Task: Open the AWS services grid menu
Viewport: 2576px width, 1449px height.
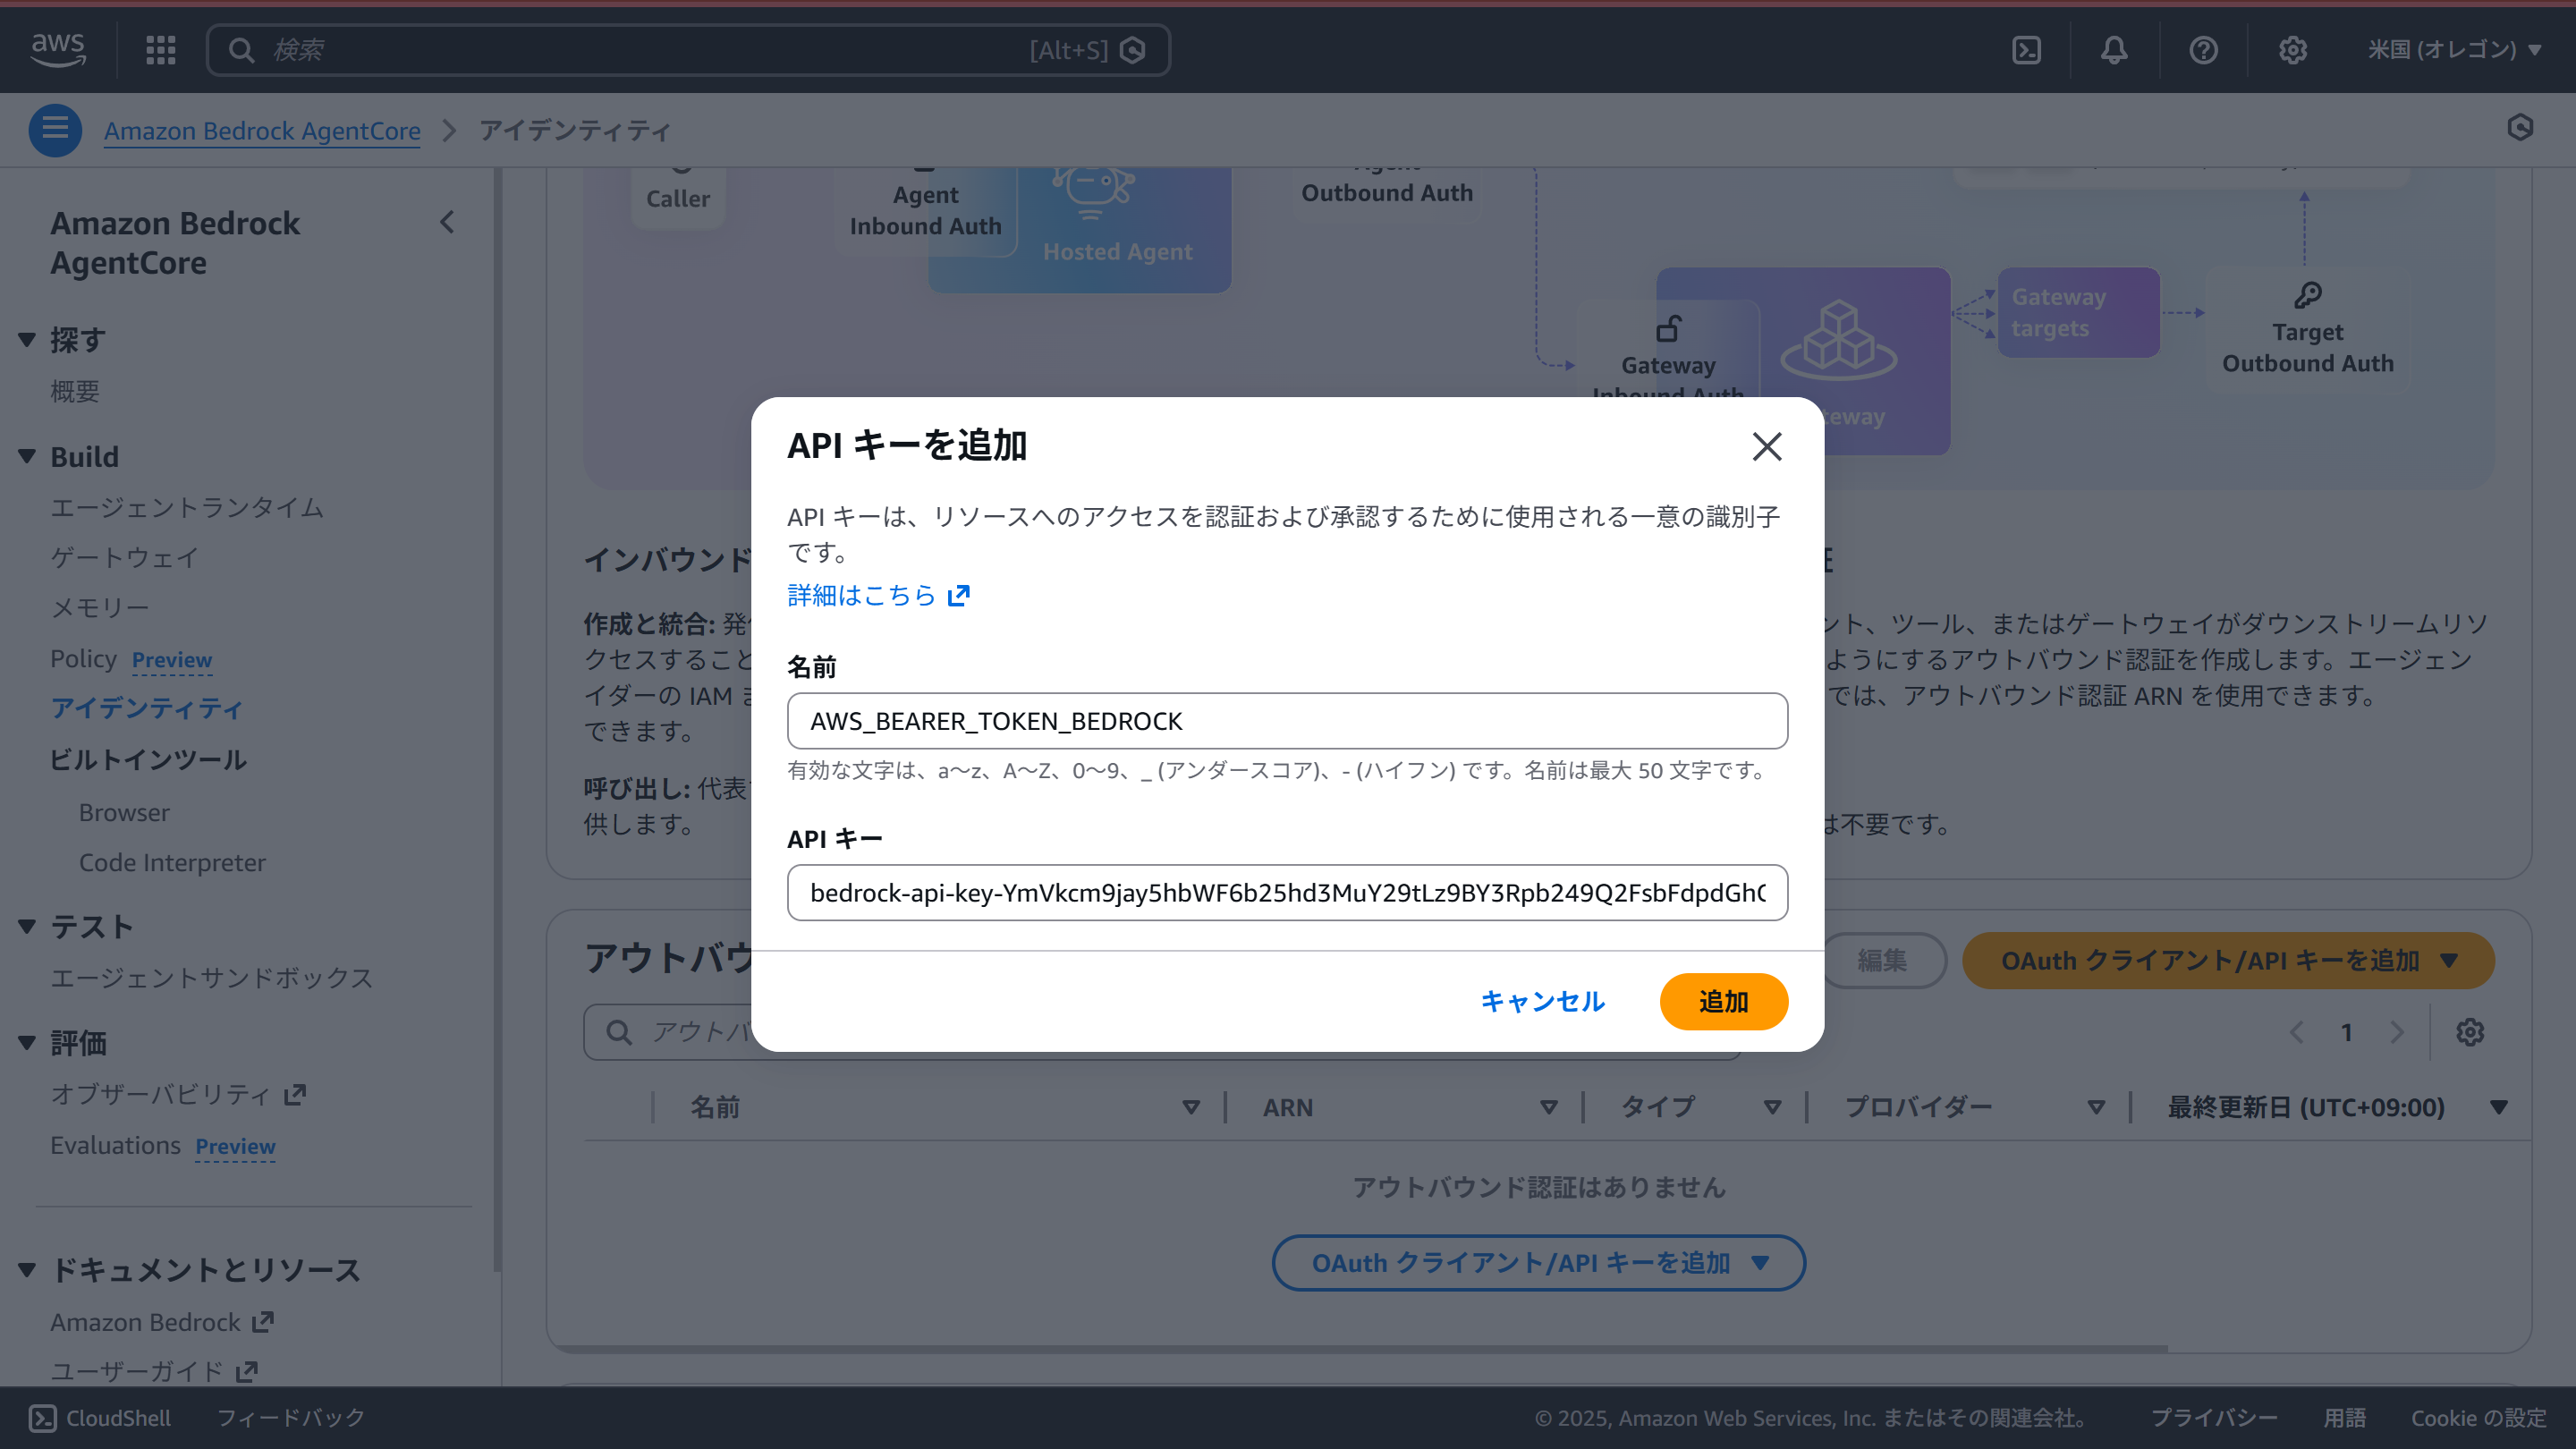Action: (x=160, y=50)
